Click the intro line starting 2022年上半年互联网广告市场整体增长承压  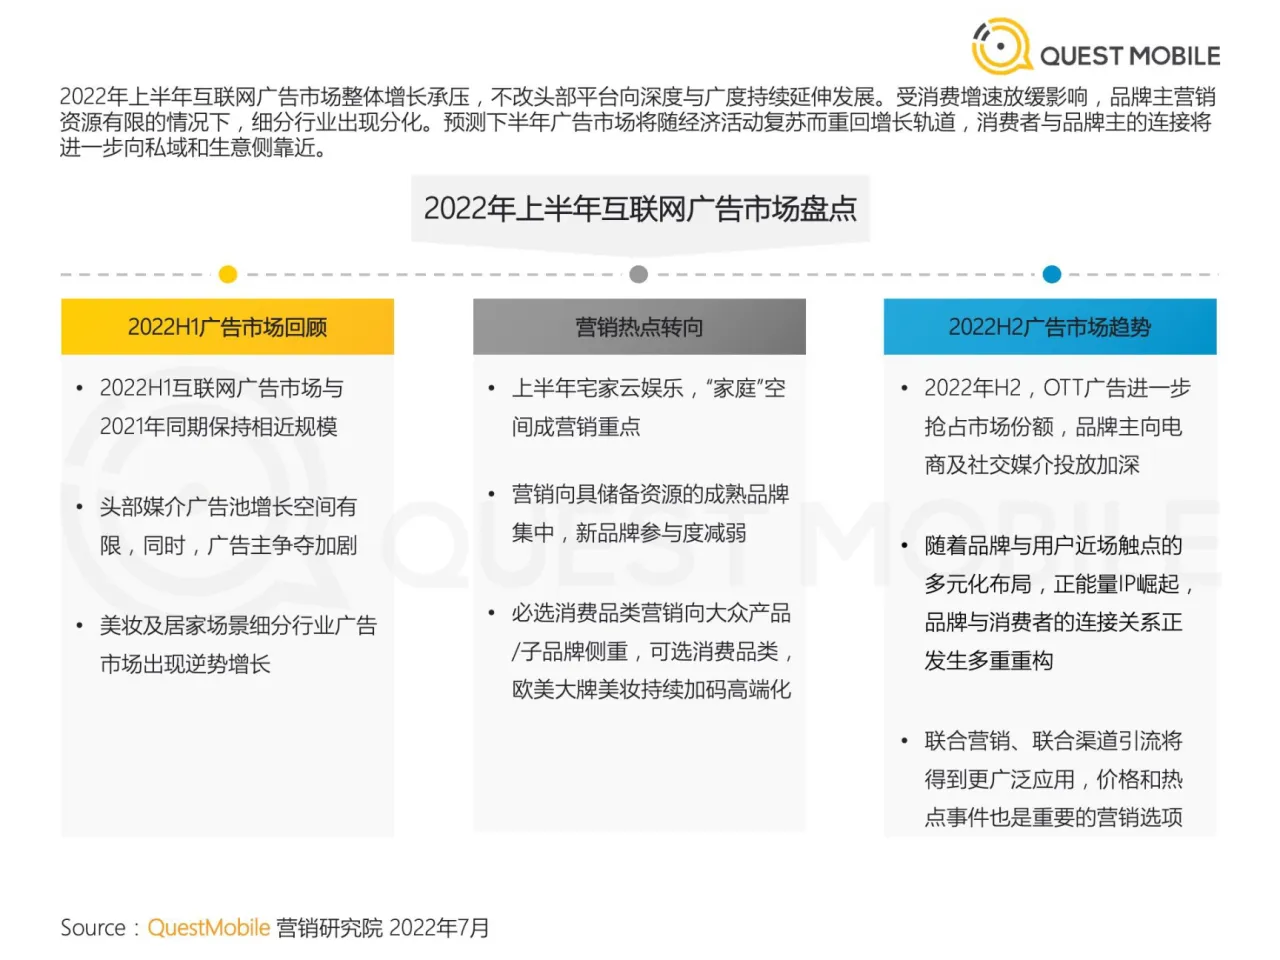click(x=638, y=97)
